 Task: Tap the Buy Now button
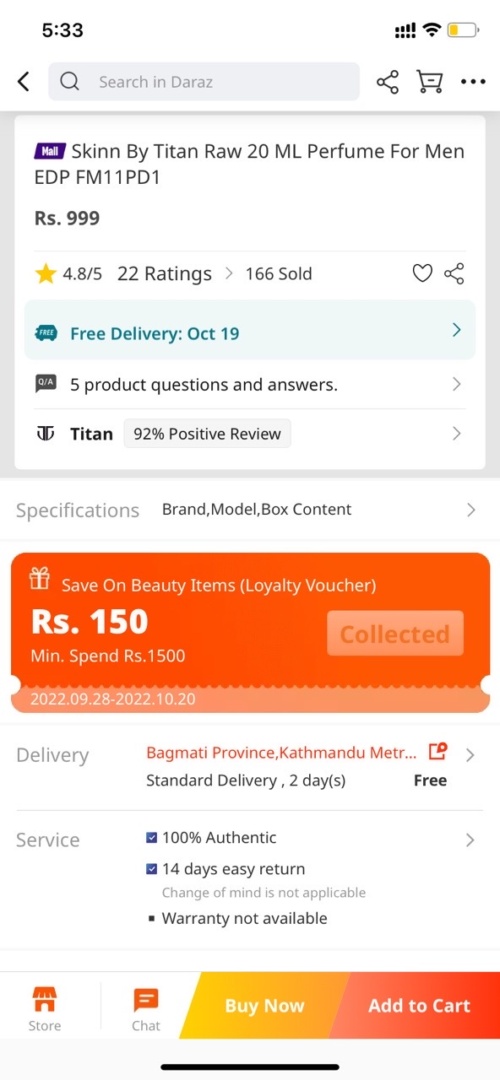pos(264,1006)
